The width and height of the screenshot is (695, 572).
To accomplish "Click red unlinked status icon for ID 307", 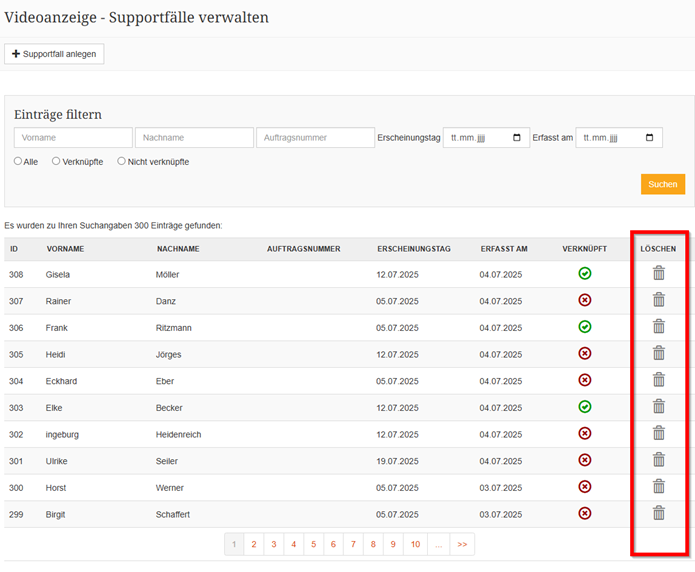I will 585,300.
